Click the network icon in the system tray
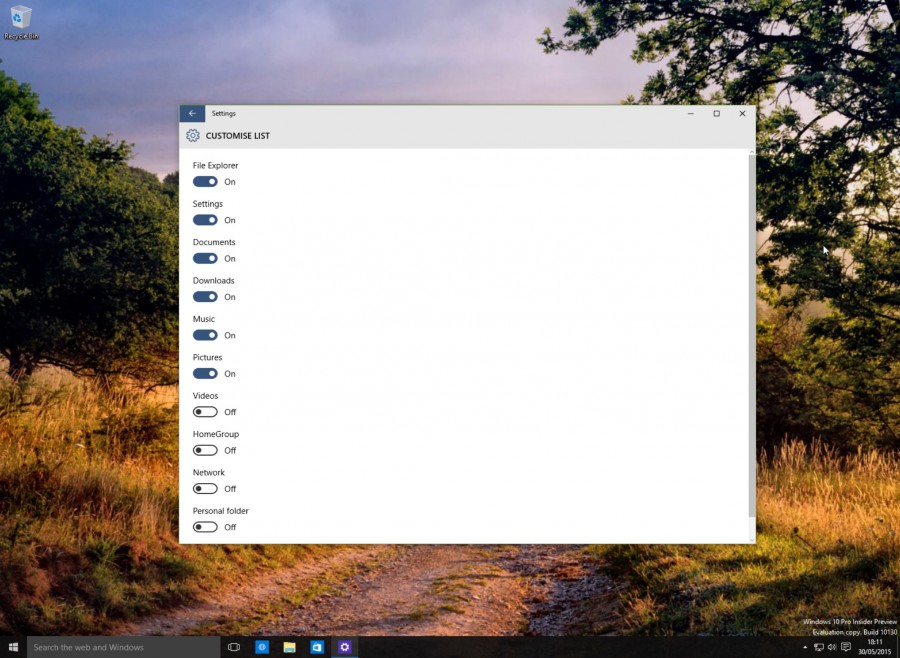 tap(819, 647)
